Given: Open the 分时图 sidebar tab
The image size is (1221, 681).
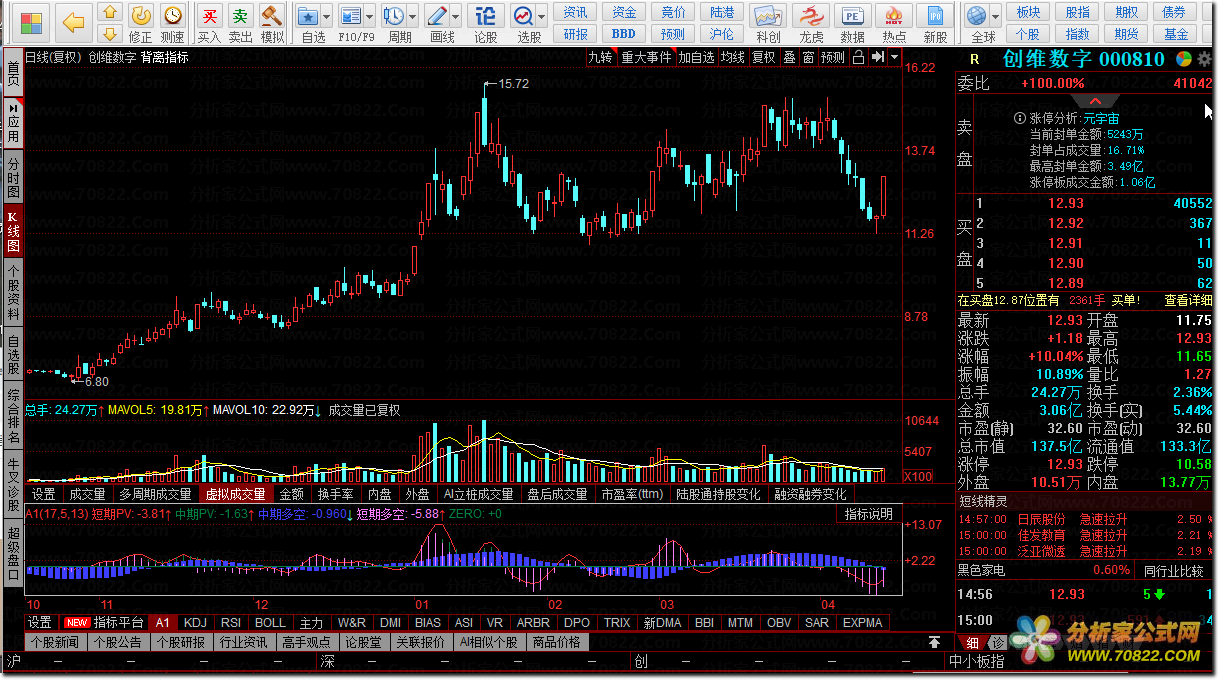Looking at the screenshot, I should coord(13,176).
